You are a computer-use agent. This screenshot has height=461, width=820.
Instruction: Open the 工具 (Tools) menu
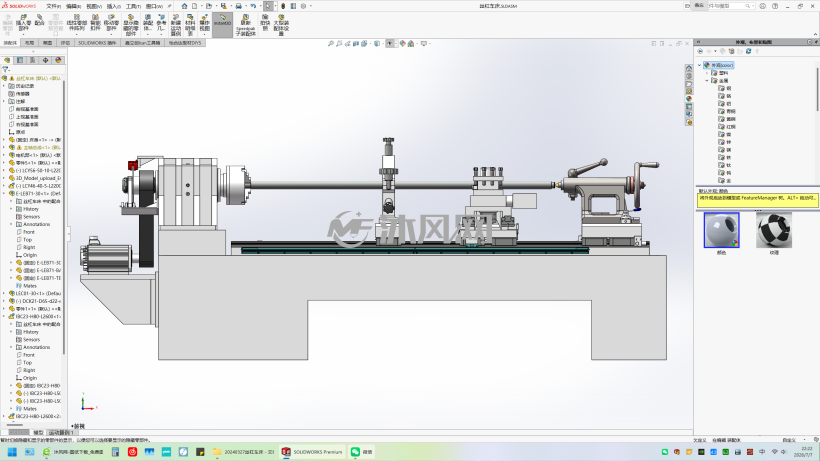[133, 6]
